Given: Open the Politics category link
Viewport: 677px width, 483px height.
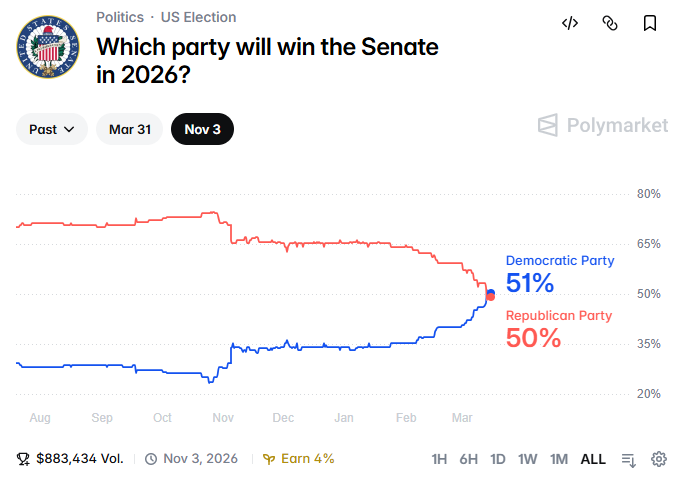Looking at the screenshot, I should [x=120, y=17].
